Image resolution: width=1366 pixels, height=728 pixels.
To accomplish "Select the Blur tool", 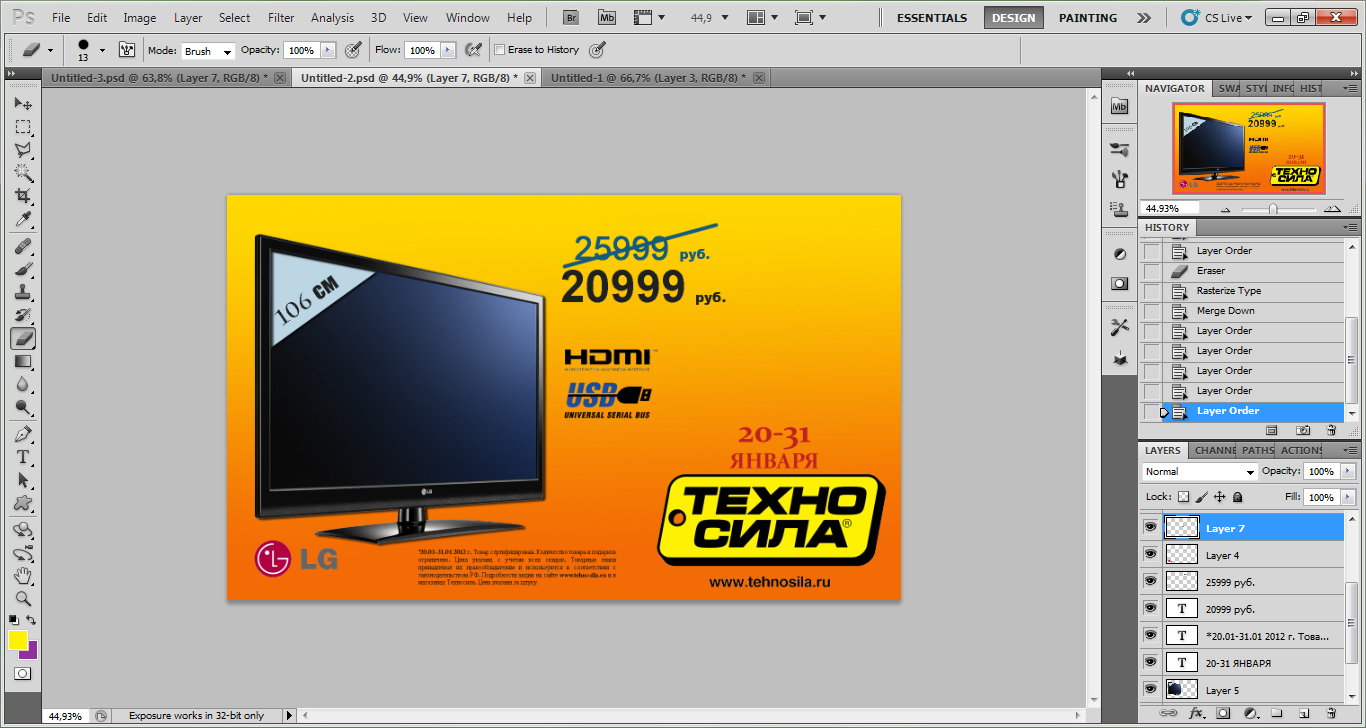I will pyautogui.click(x=23, y=384).
